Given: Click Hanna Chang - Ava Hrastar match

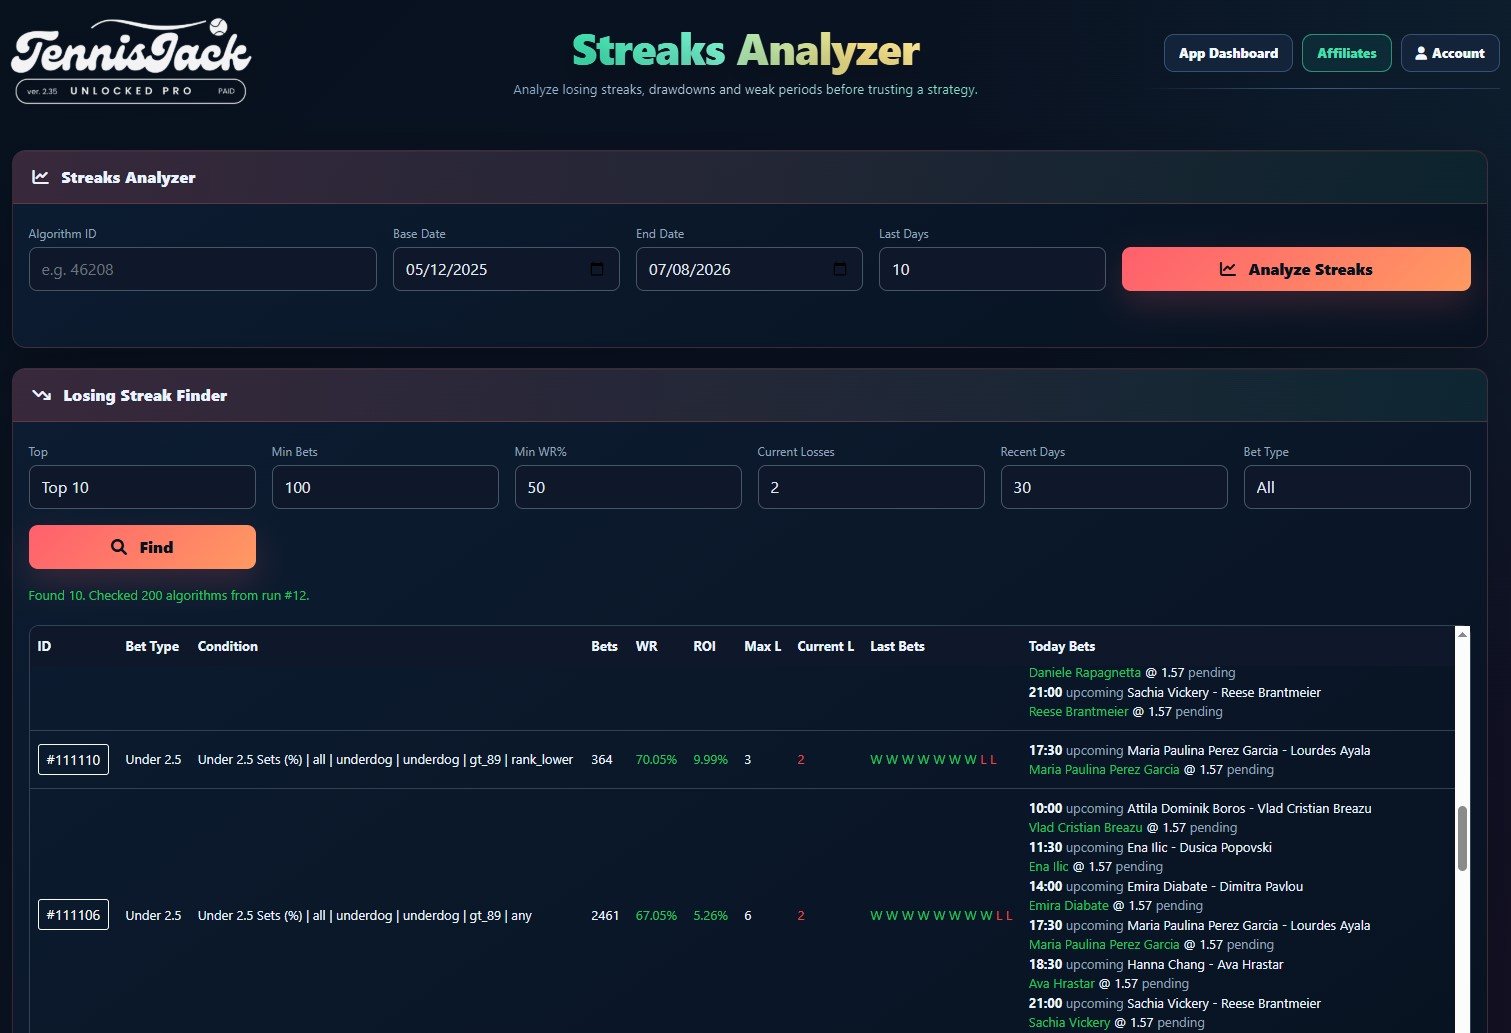Looking at the screenshot, I should click(x=1205, y=965).
